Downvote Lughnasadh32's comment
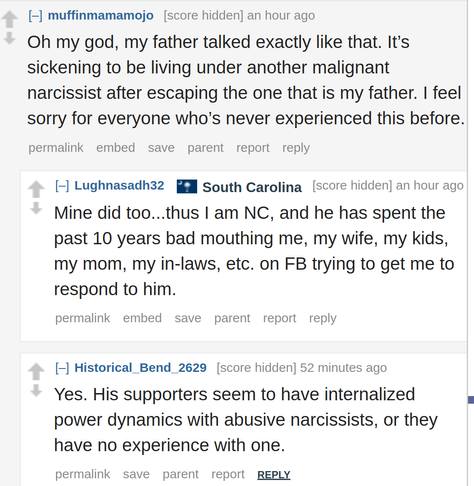This screenshot has width=474, height=486. click(x=36, y=208)
